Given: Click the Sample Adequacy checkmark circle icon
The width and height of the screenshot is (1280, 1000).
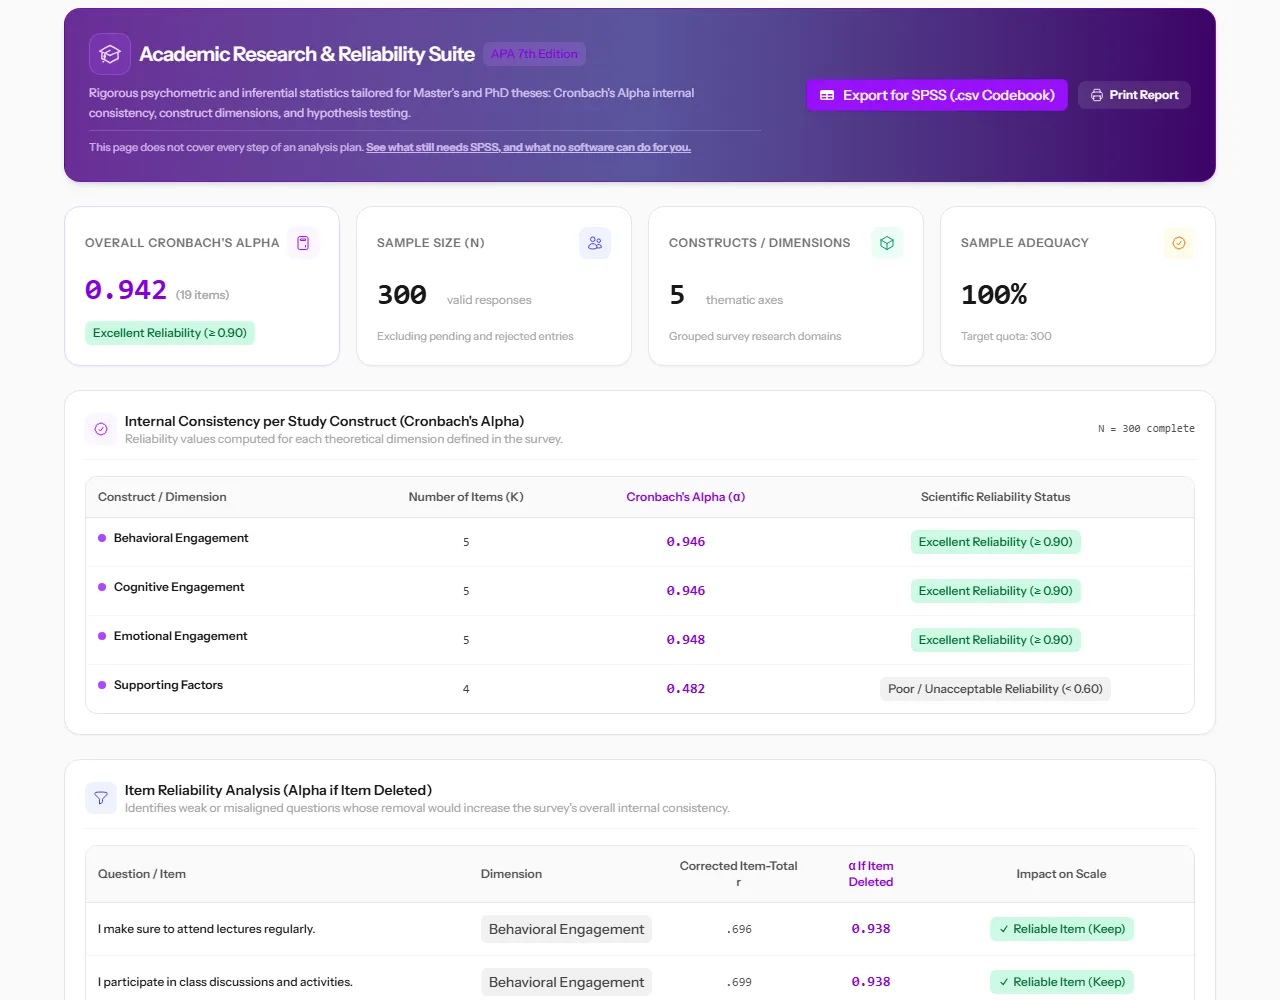Looking at the screenshot, I should (1179, 243).
